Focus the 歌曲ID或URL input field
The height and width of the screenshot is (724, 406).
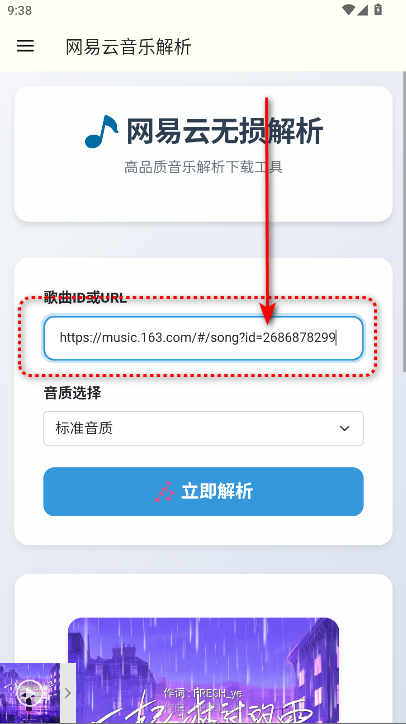click(x=203, y=338)
